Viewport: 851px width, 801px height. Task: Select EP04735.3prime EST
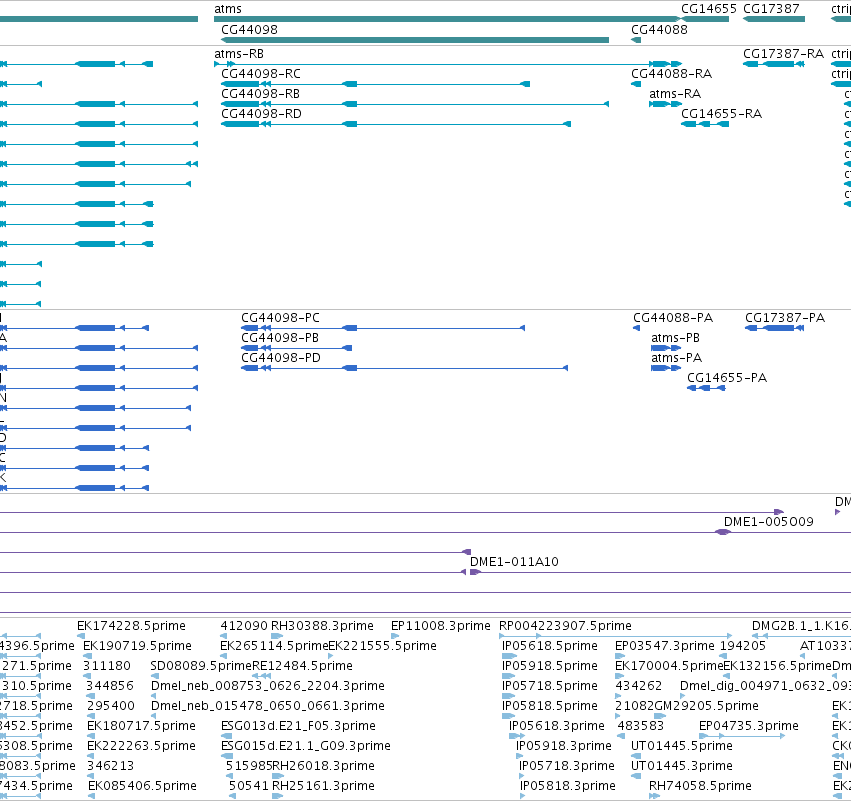(748, 726)
